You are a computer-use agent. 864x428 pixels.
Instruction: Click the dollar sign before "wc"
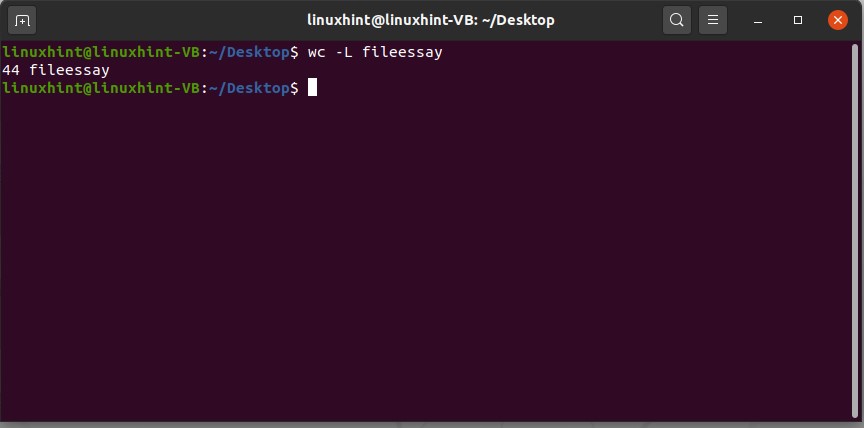(294, 52)
